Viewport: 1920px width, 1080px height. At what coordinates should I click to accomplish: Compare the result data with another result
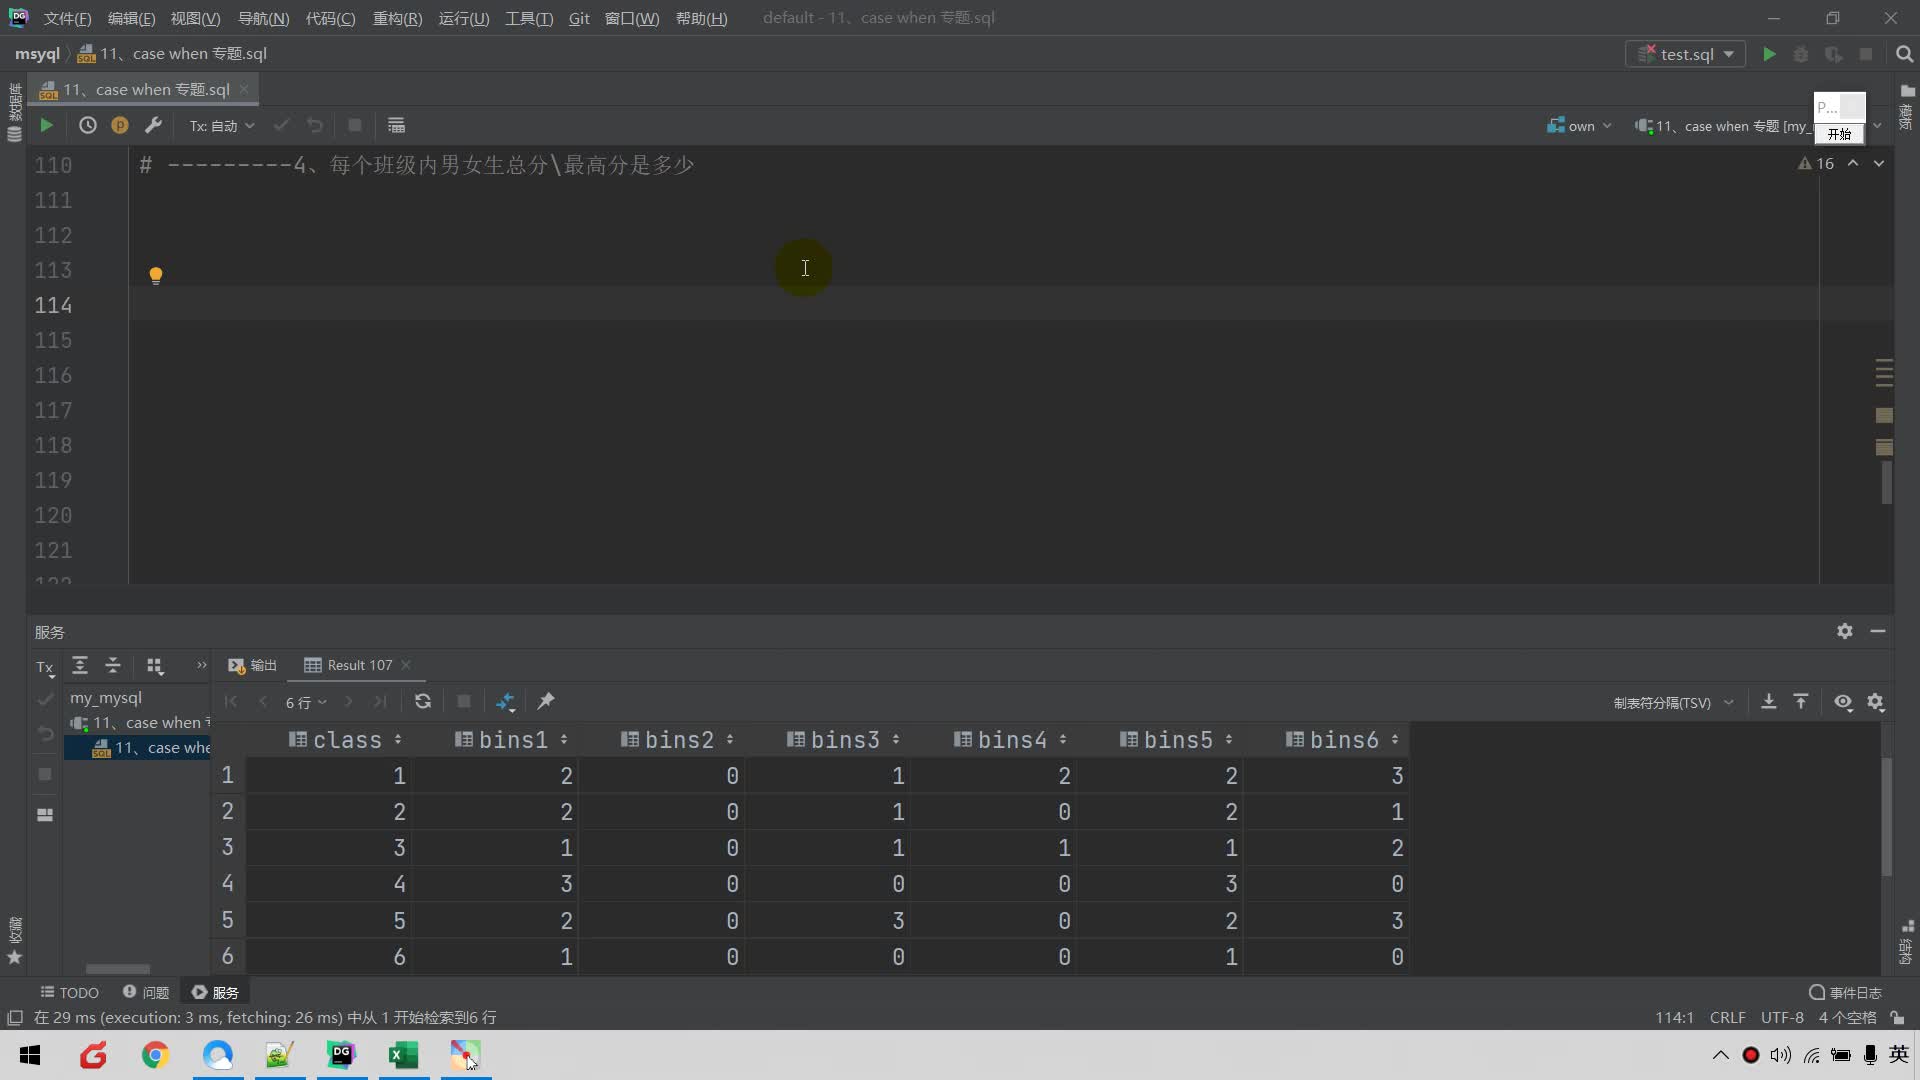[505, 701]
